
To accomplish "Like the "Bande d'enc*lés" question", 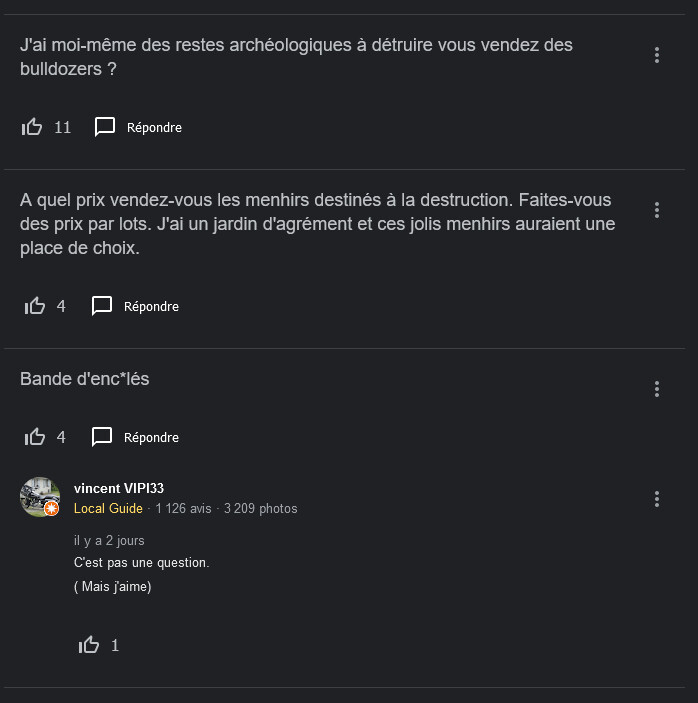I will point(35,437).
